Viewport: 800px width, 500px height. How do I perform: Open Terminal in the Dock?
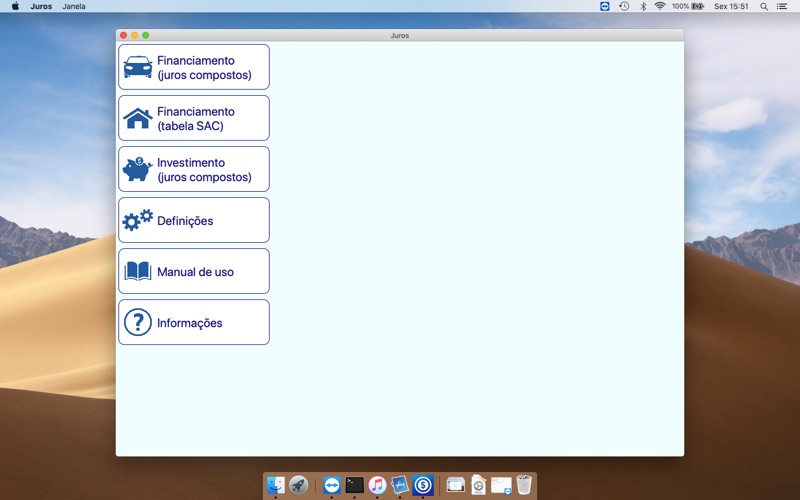pyautogui.click(x=355, y=485)
